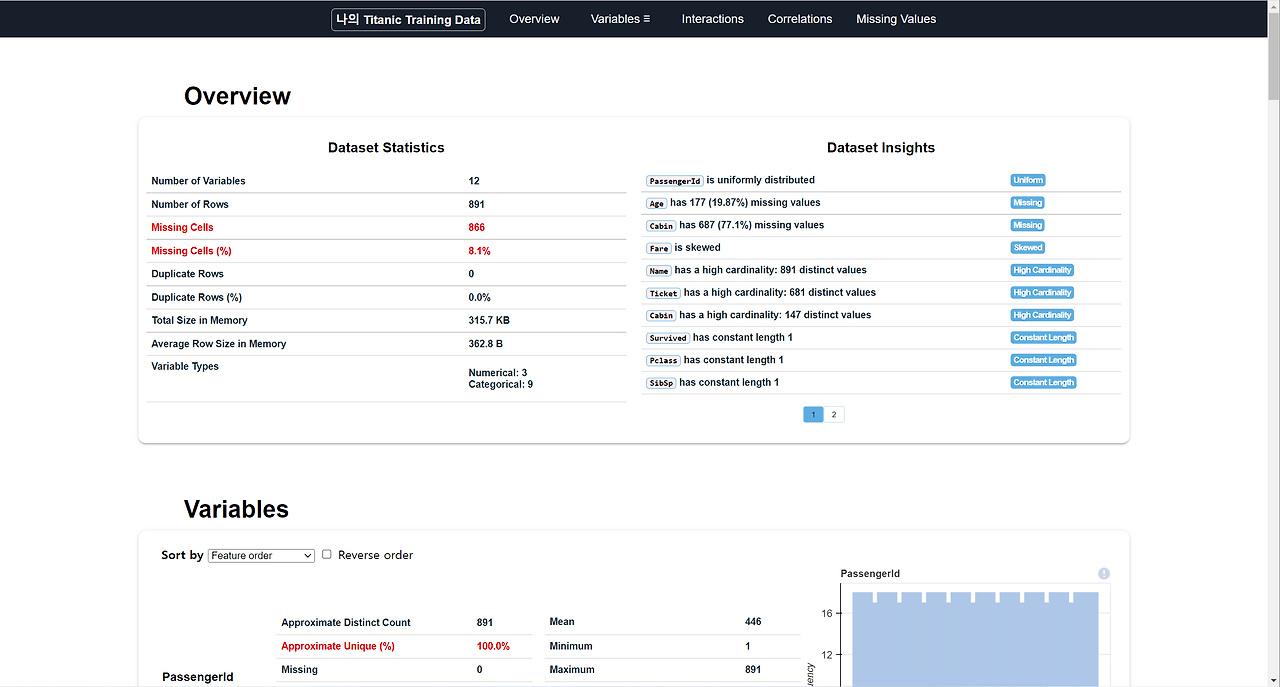1280x687 pixels.
Task: Select insights page 1 button
Action: [x=813, y=414]
